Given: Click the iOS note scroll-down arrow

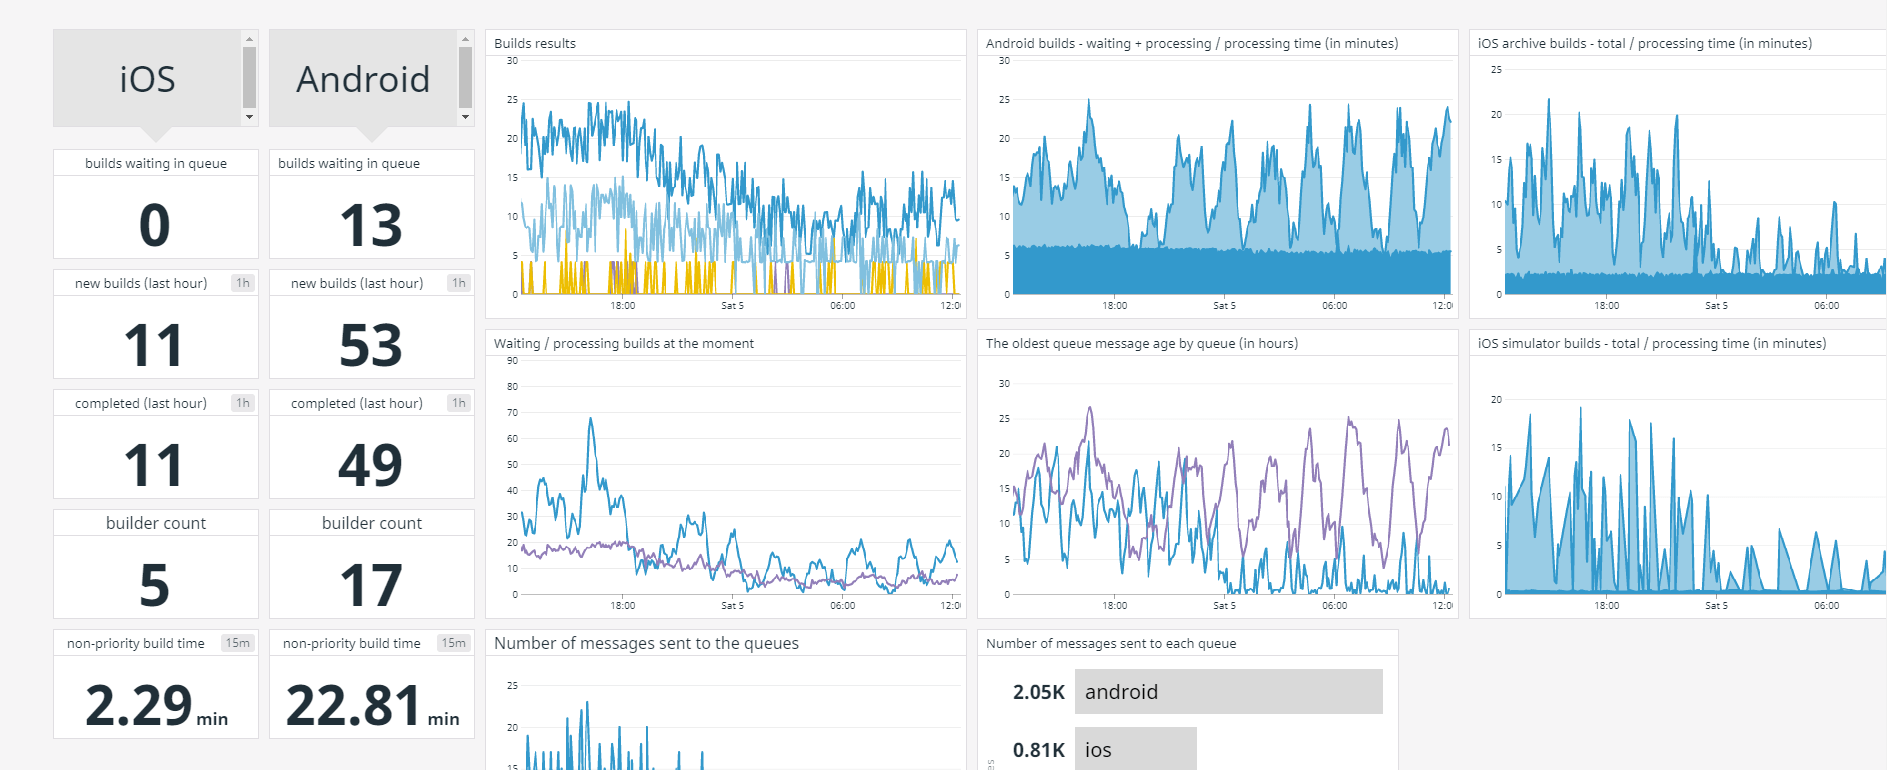Looking at the screenshot, I should (250, 117).
